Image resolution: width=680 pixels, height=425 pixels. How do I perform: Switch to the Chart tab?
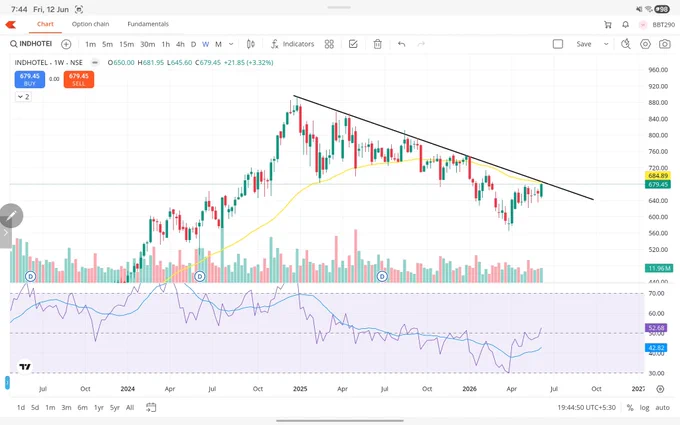pyautogui.click(x=45, y=24)
